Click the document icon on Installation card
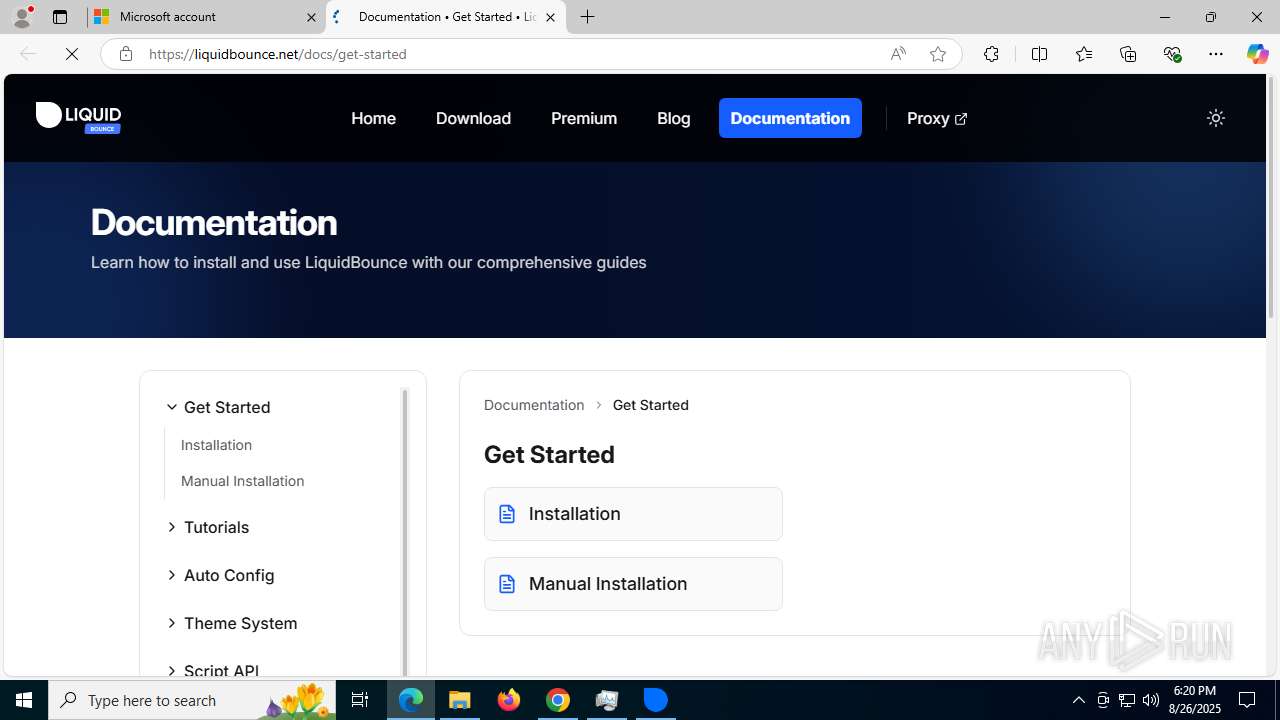The image size is (1280, 720). 507,514
